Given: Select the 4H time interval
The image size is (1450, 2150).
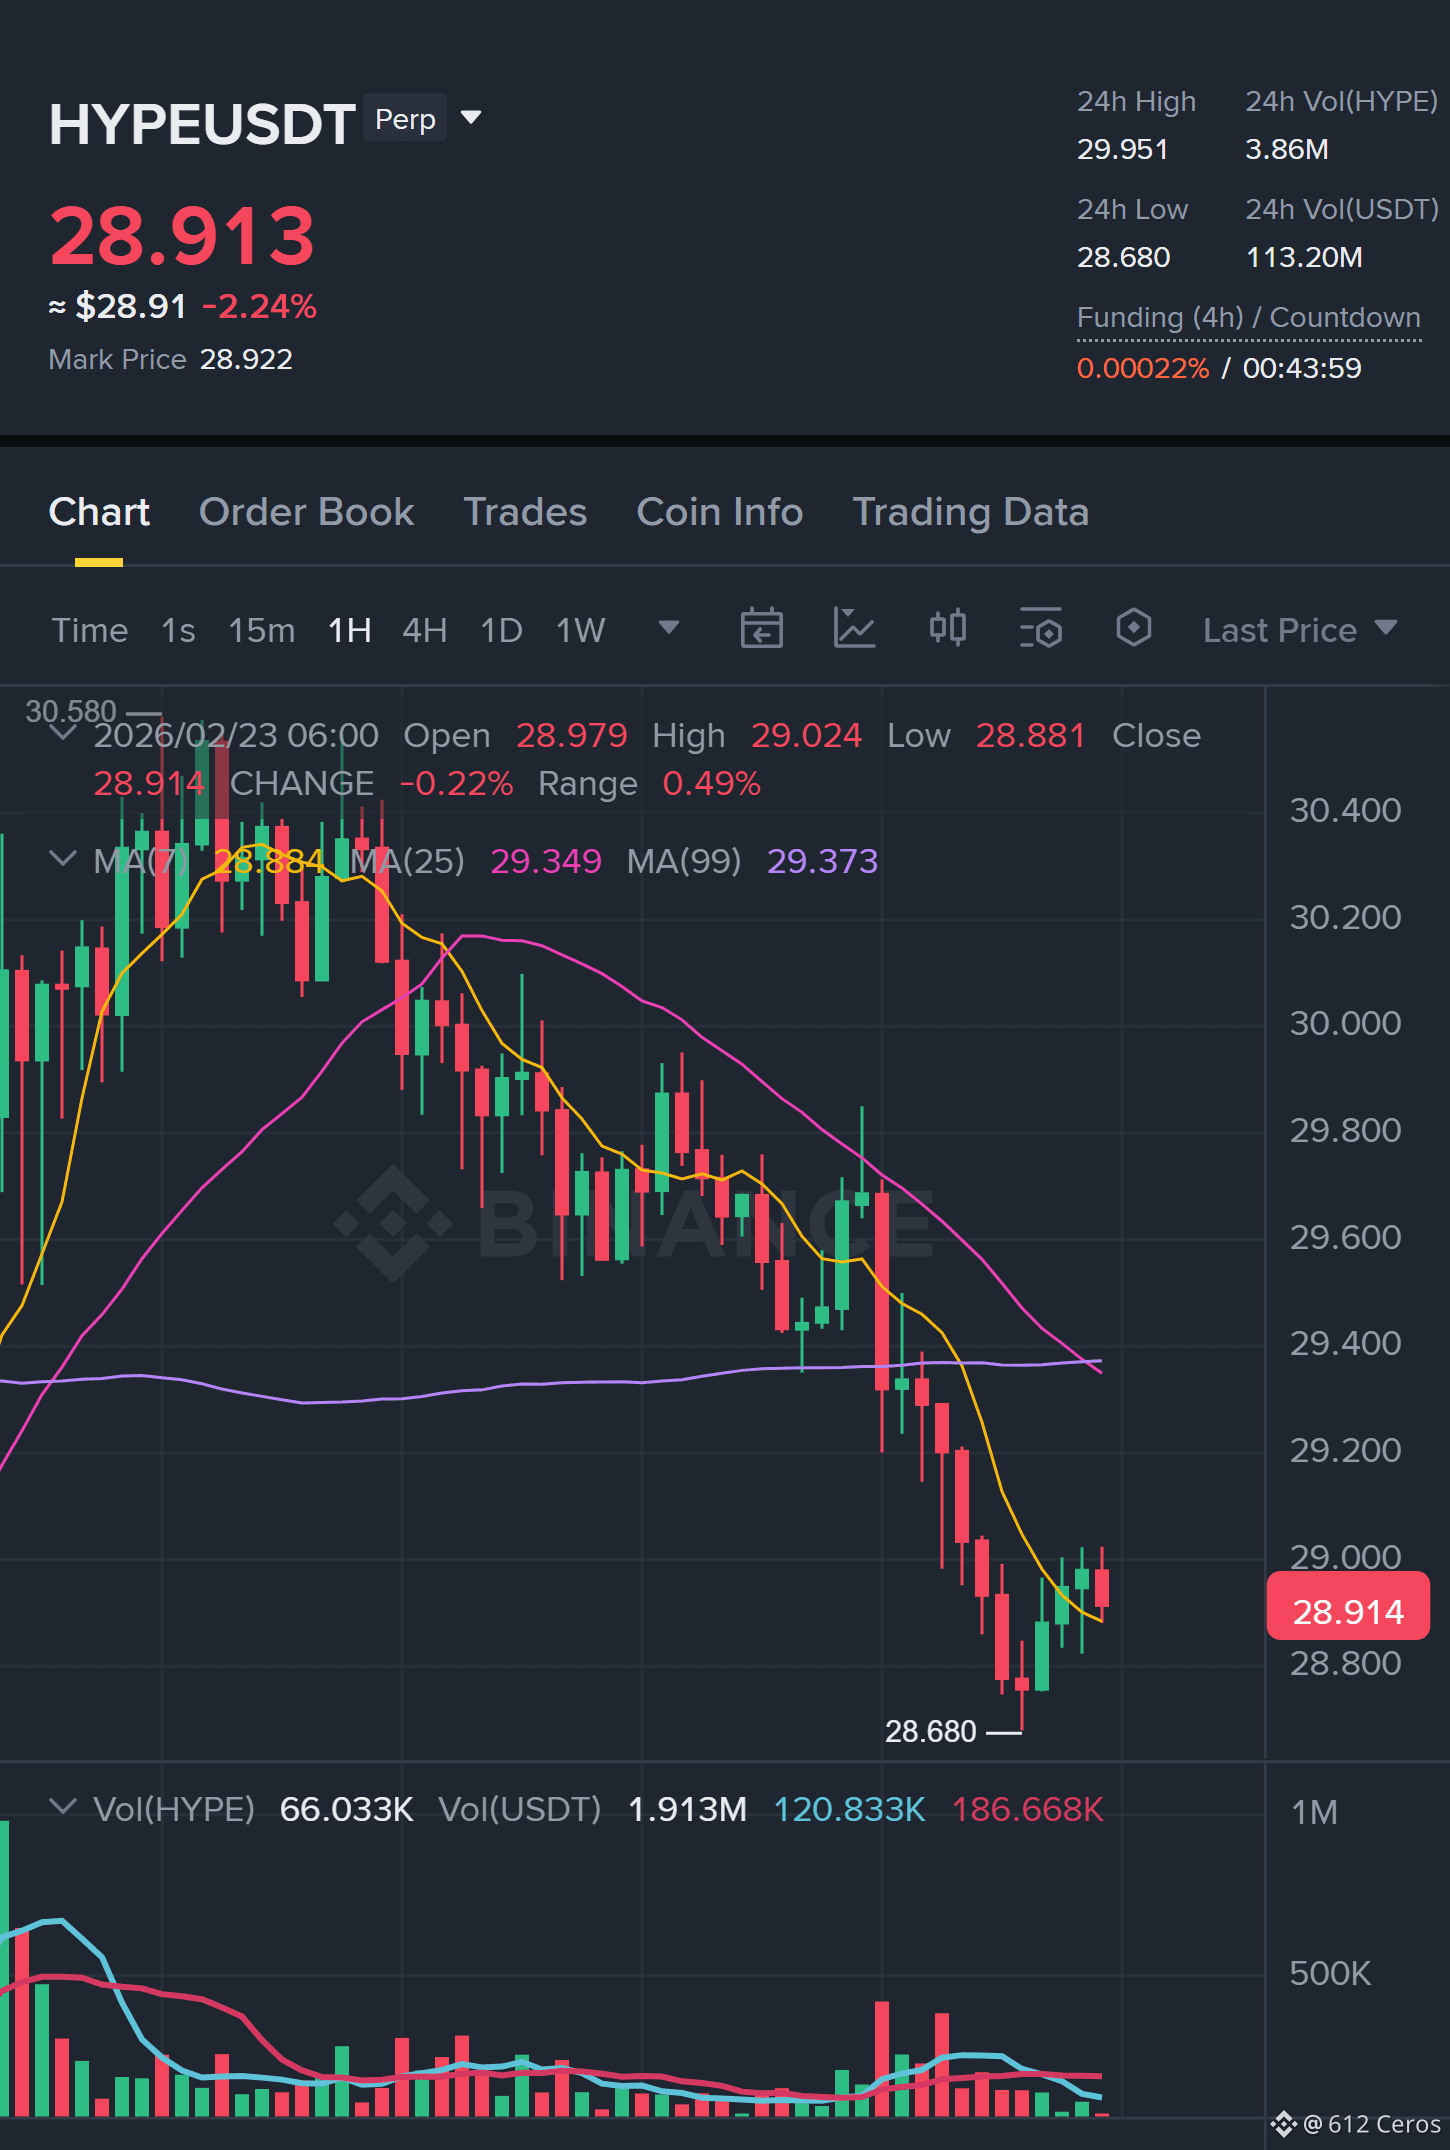Looking at the screenshot, I should [424, 630].
